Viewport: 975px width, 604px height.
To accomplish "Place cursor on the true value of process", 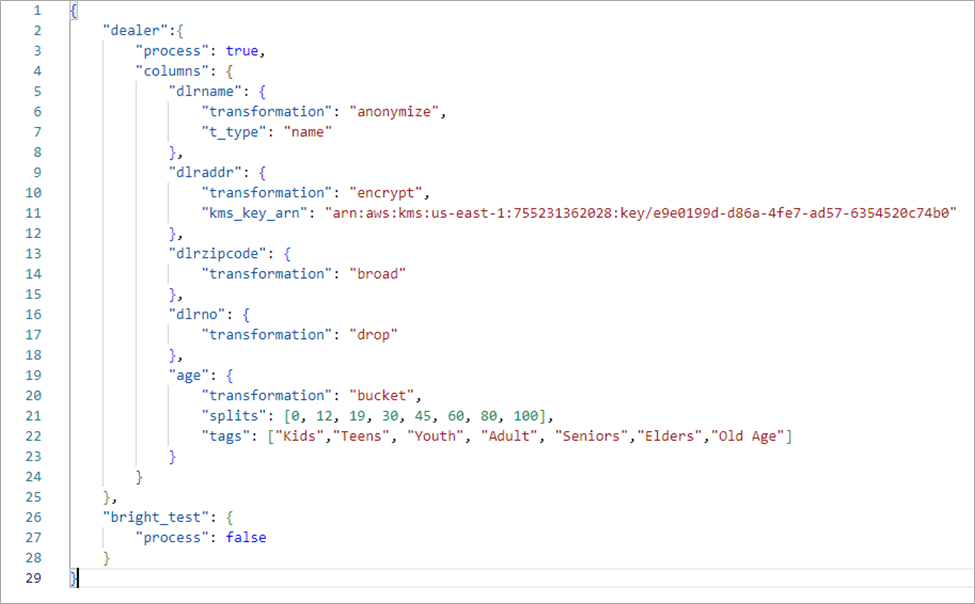I will pyautogui.click(x=242, y=51).
